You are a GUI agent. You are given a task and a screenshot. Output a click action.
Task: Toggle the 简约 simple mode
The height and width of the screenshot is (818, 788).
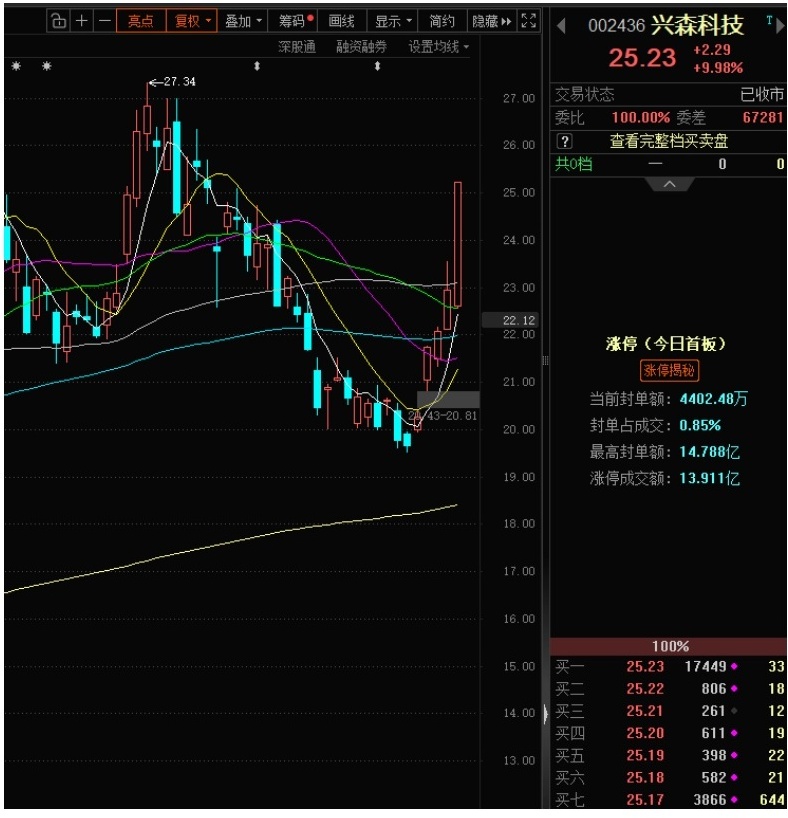tap(442, 21)
